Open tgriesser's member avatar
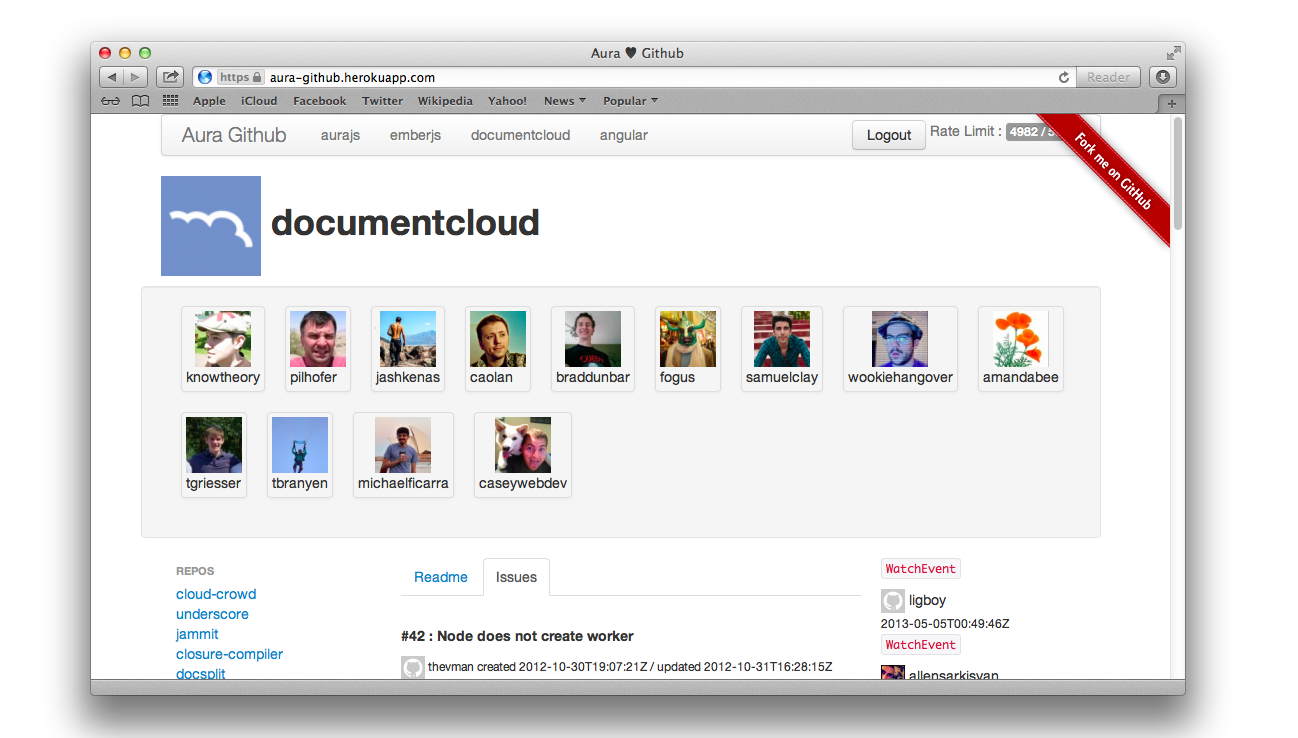The height and width of the screenshot is (738, 1298). click(x=214, y=445)
